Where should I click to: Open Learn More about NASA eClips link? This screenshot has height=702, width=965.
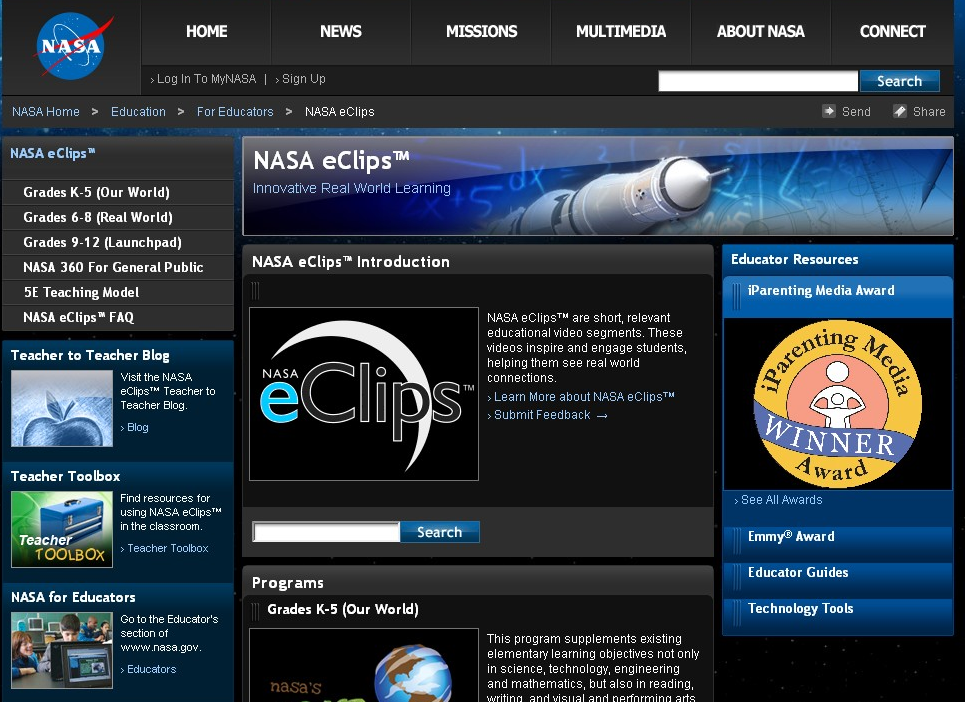click(584, 397)
